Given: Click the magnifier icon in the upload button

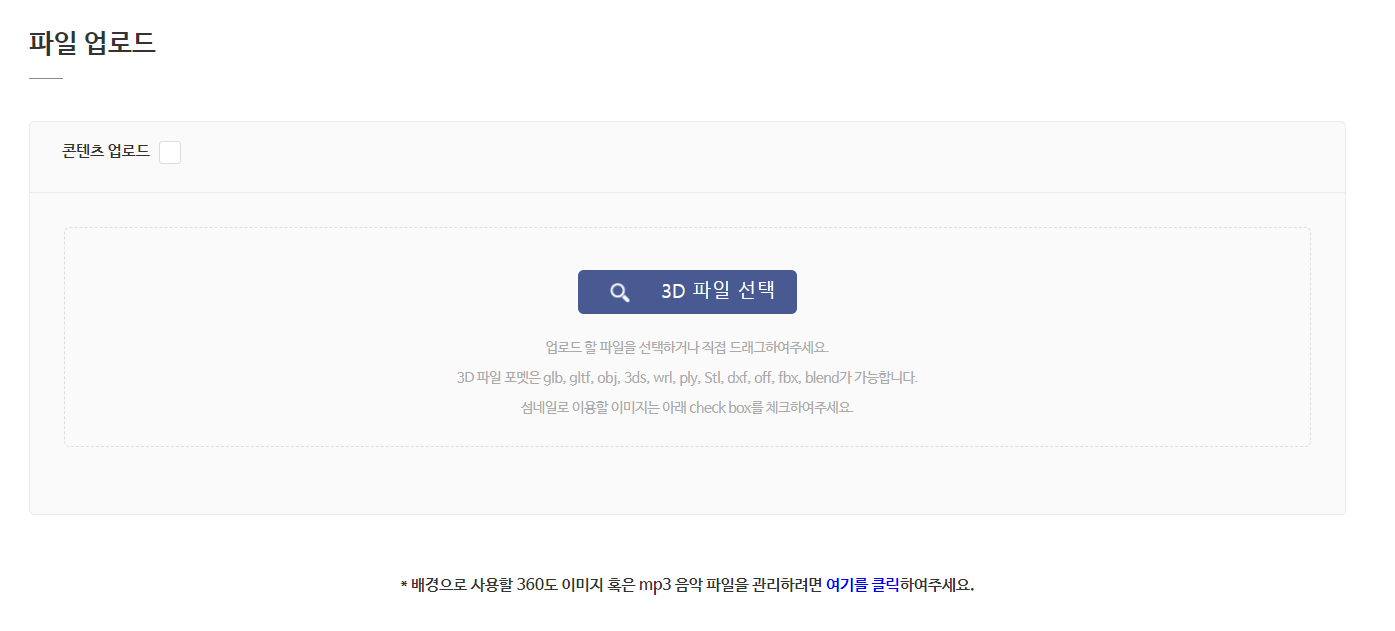Looking at the screenshot, I should pyautogui.click(x=620, y=292).
